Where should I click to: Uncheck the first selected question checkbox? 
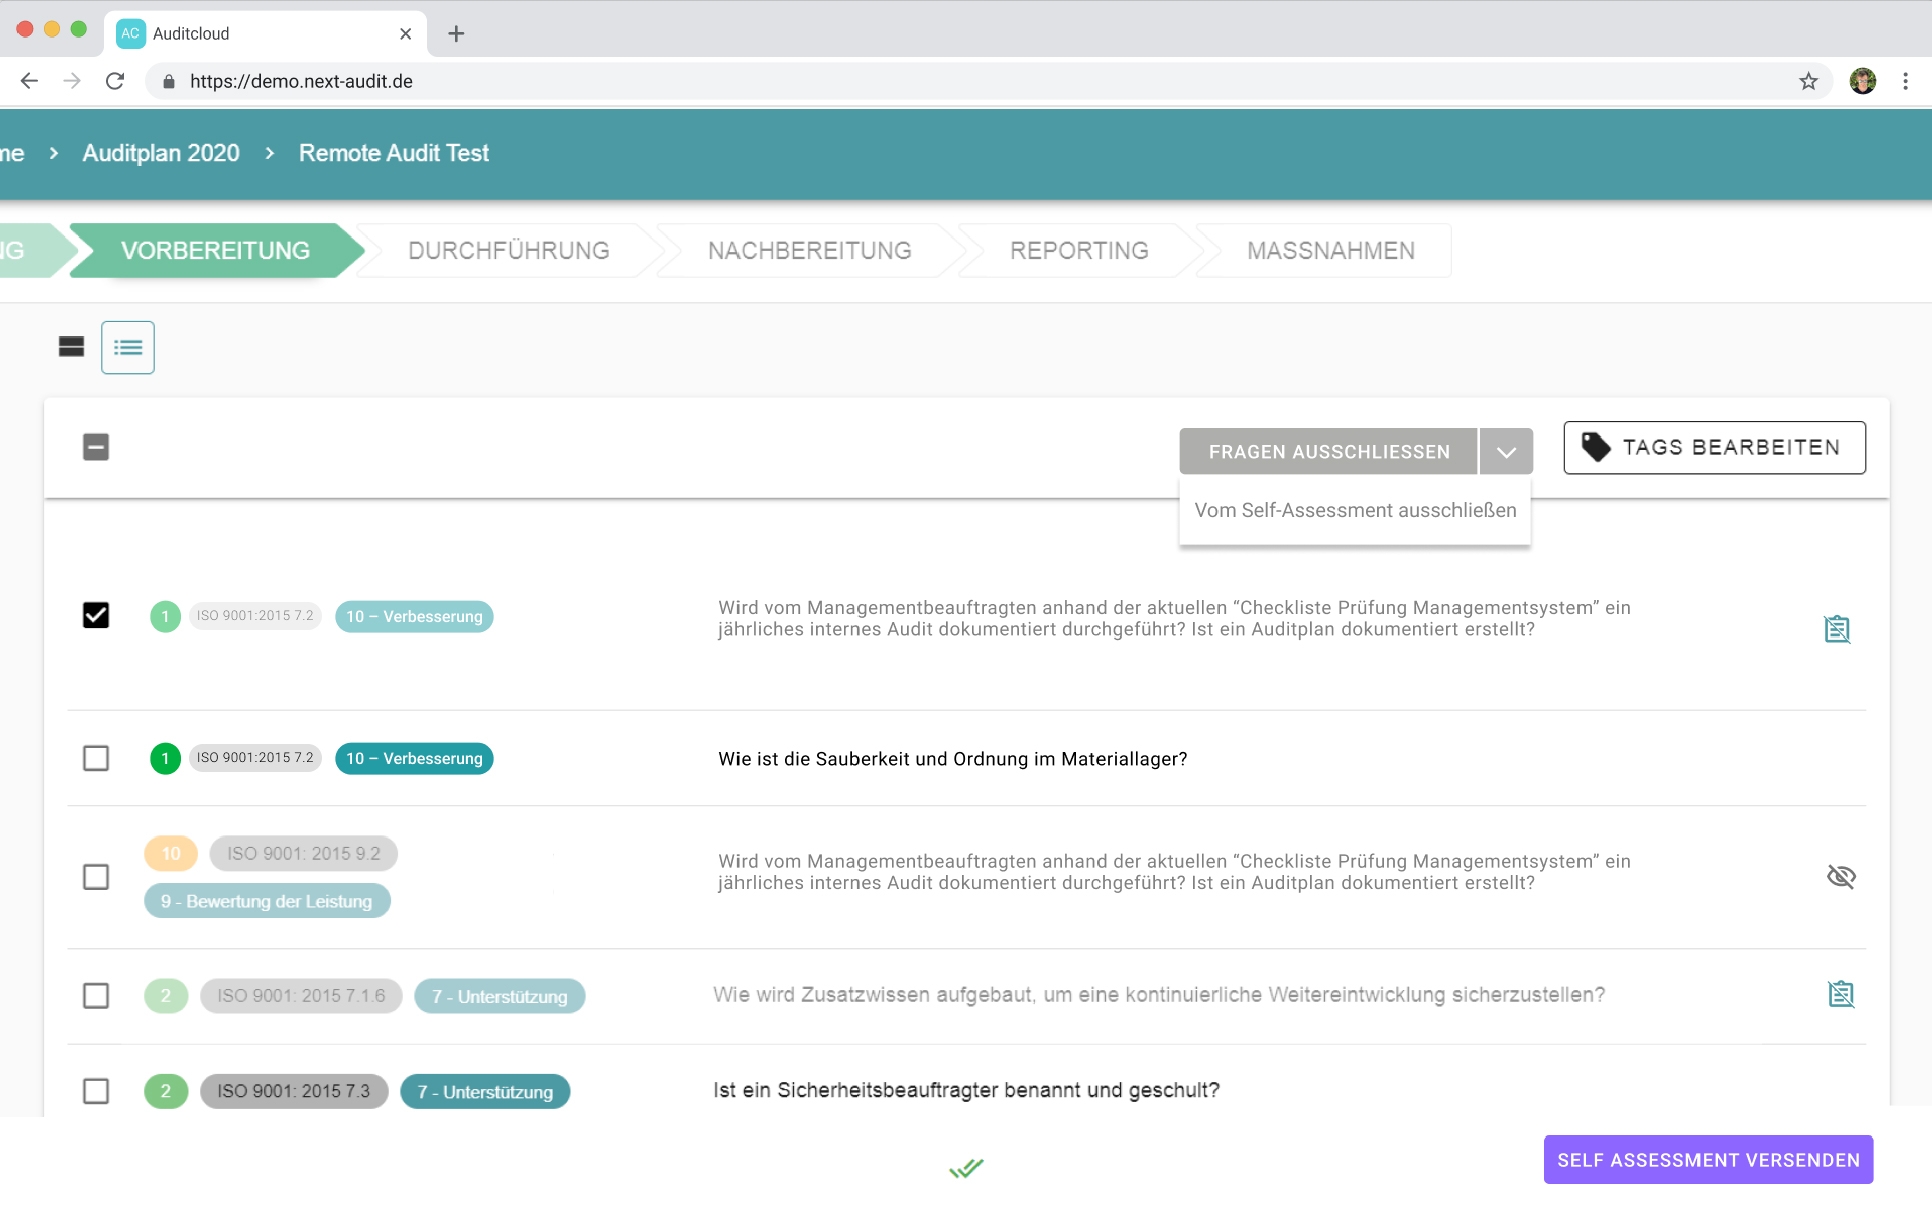pos(96,616)
